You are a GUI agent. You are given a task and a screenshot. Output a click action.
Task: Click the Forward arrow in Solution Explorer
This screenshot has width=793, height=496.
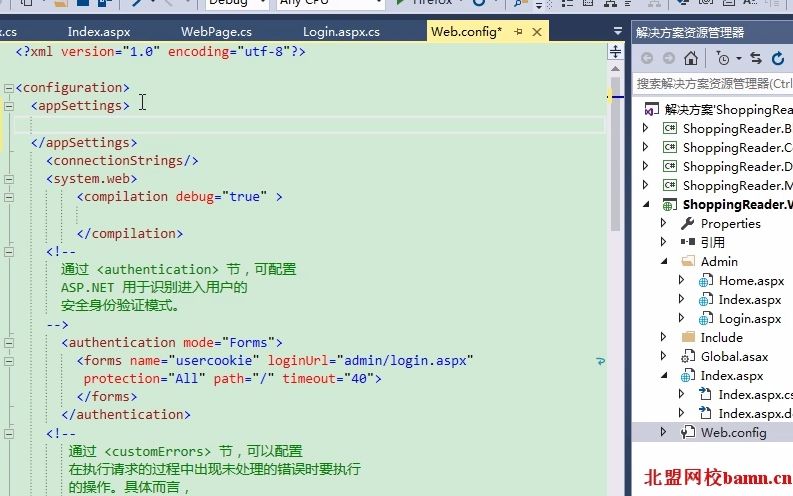point(669,59)
